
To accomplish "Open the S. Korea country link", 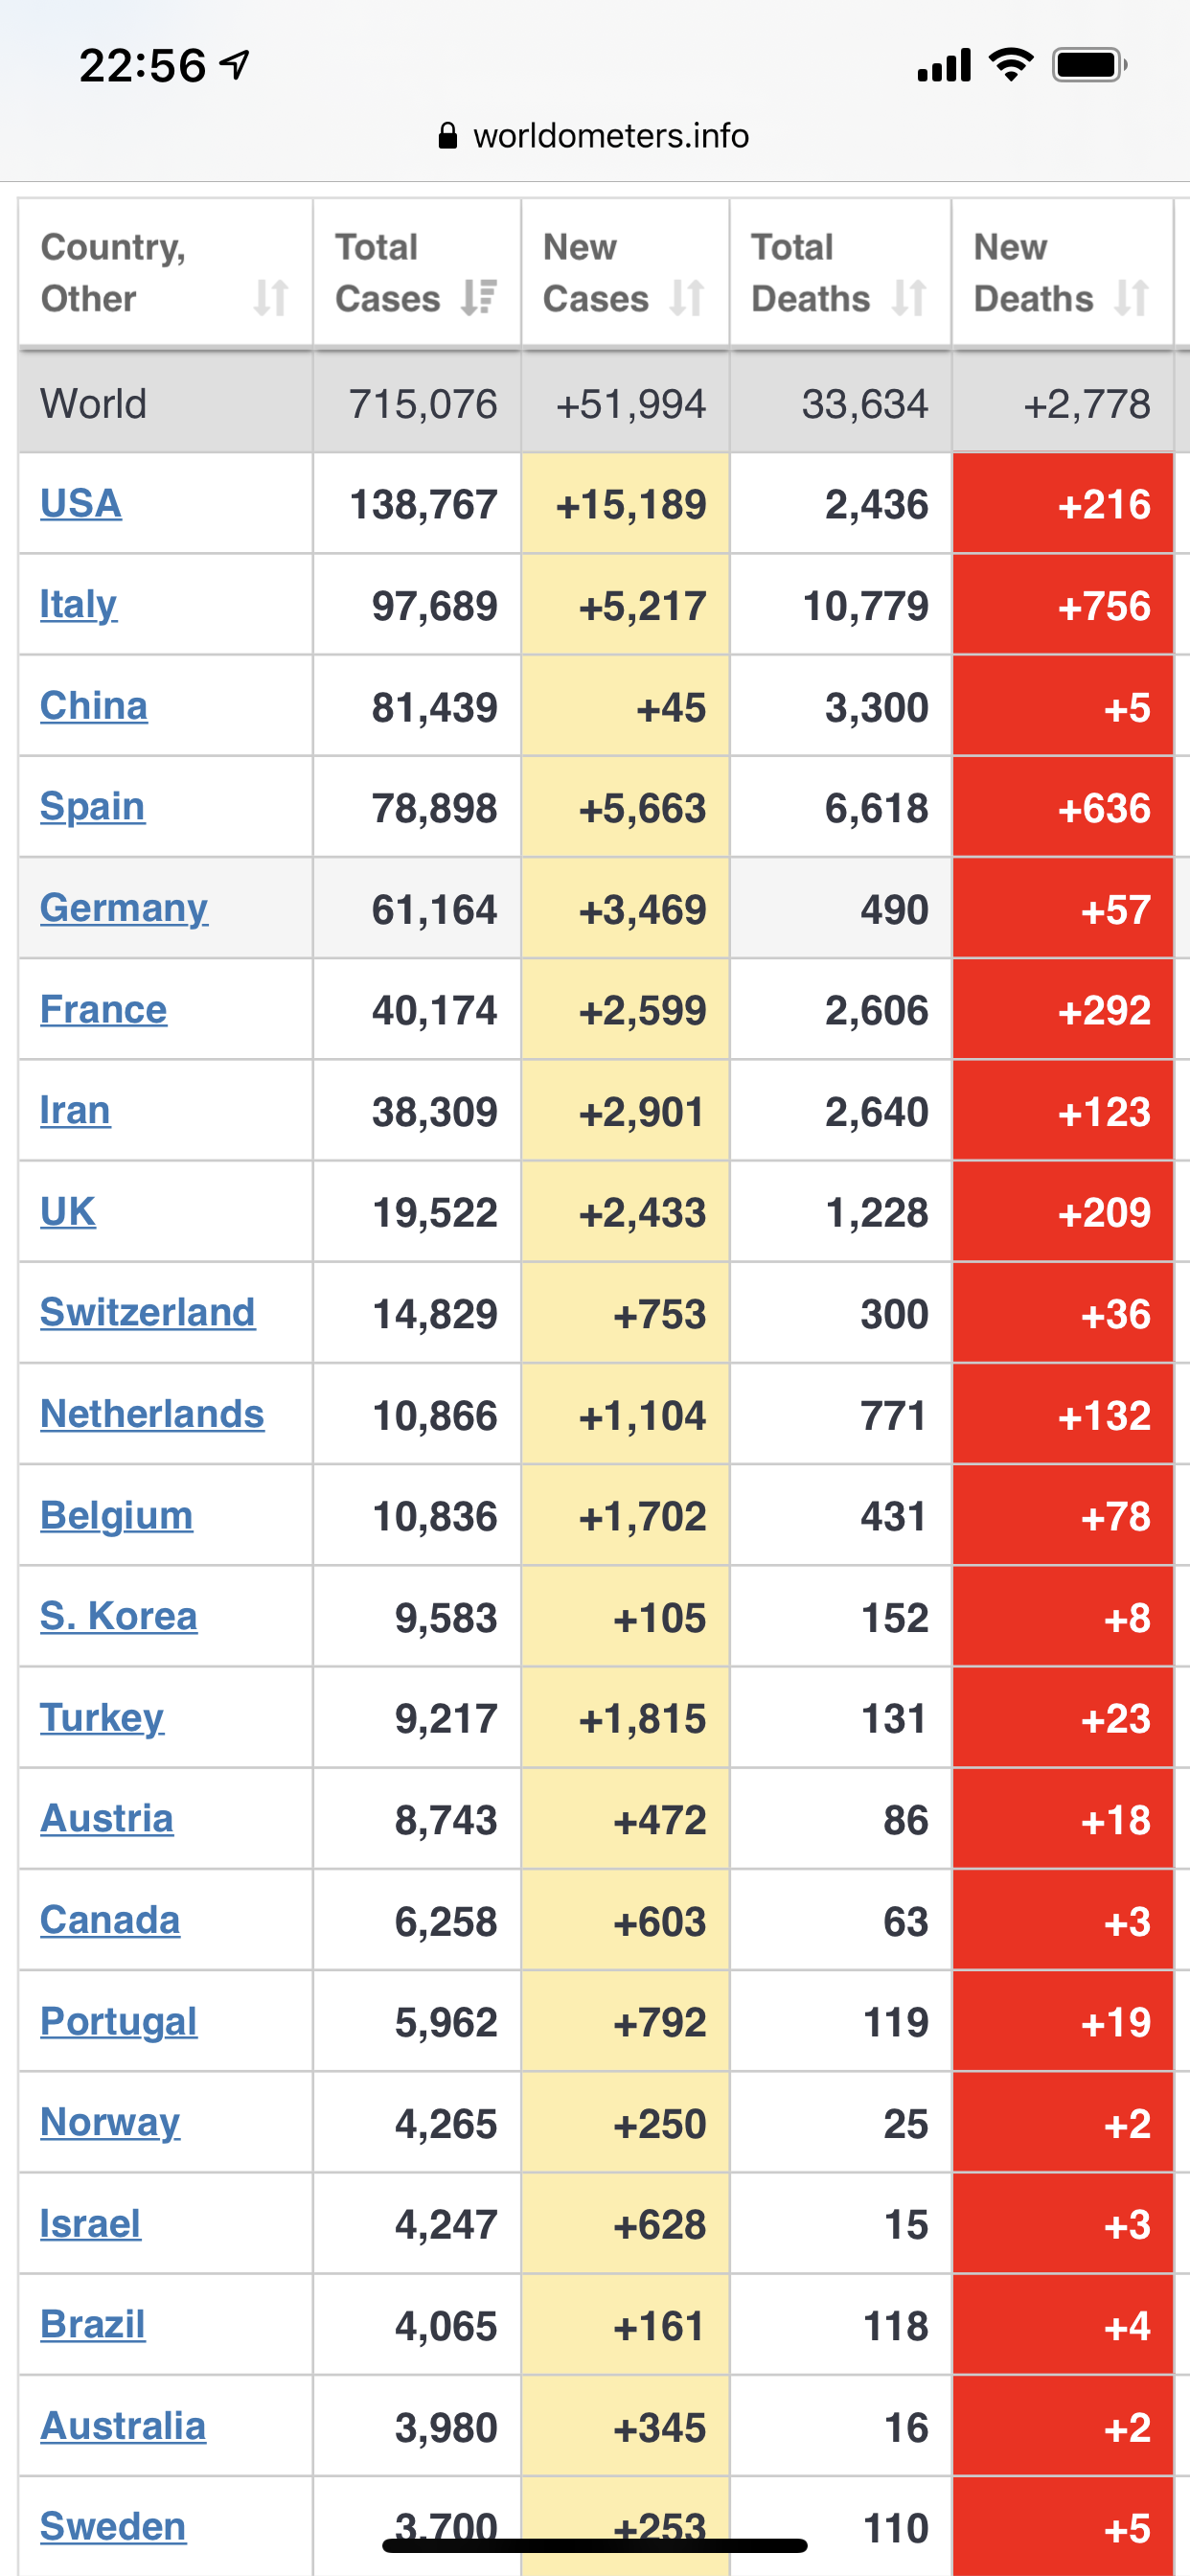I will point(119,1616).
